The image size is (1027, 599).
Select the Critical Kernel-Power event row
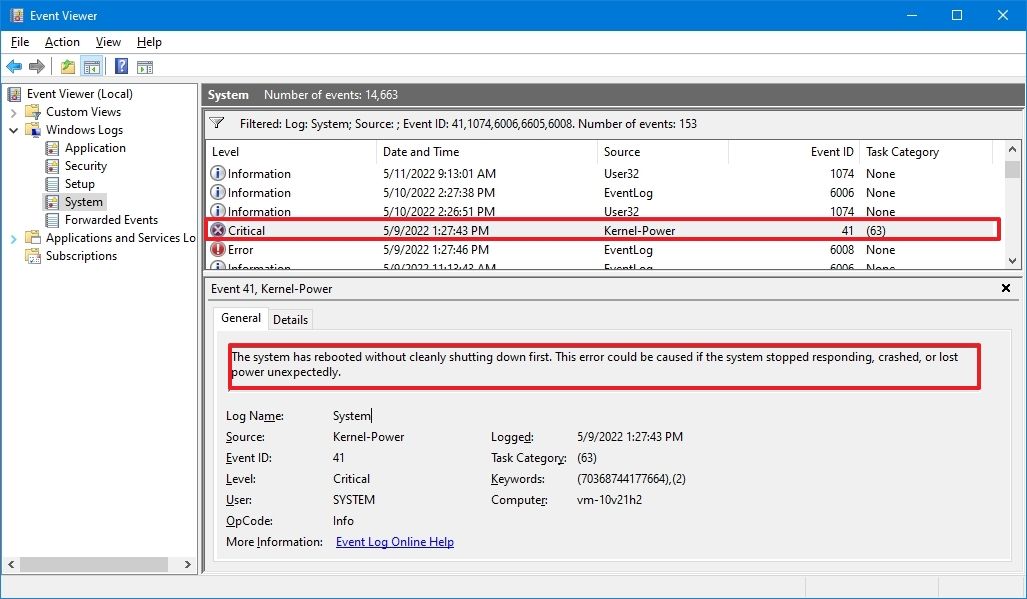point(500,230)
